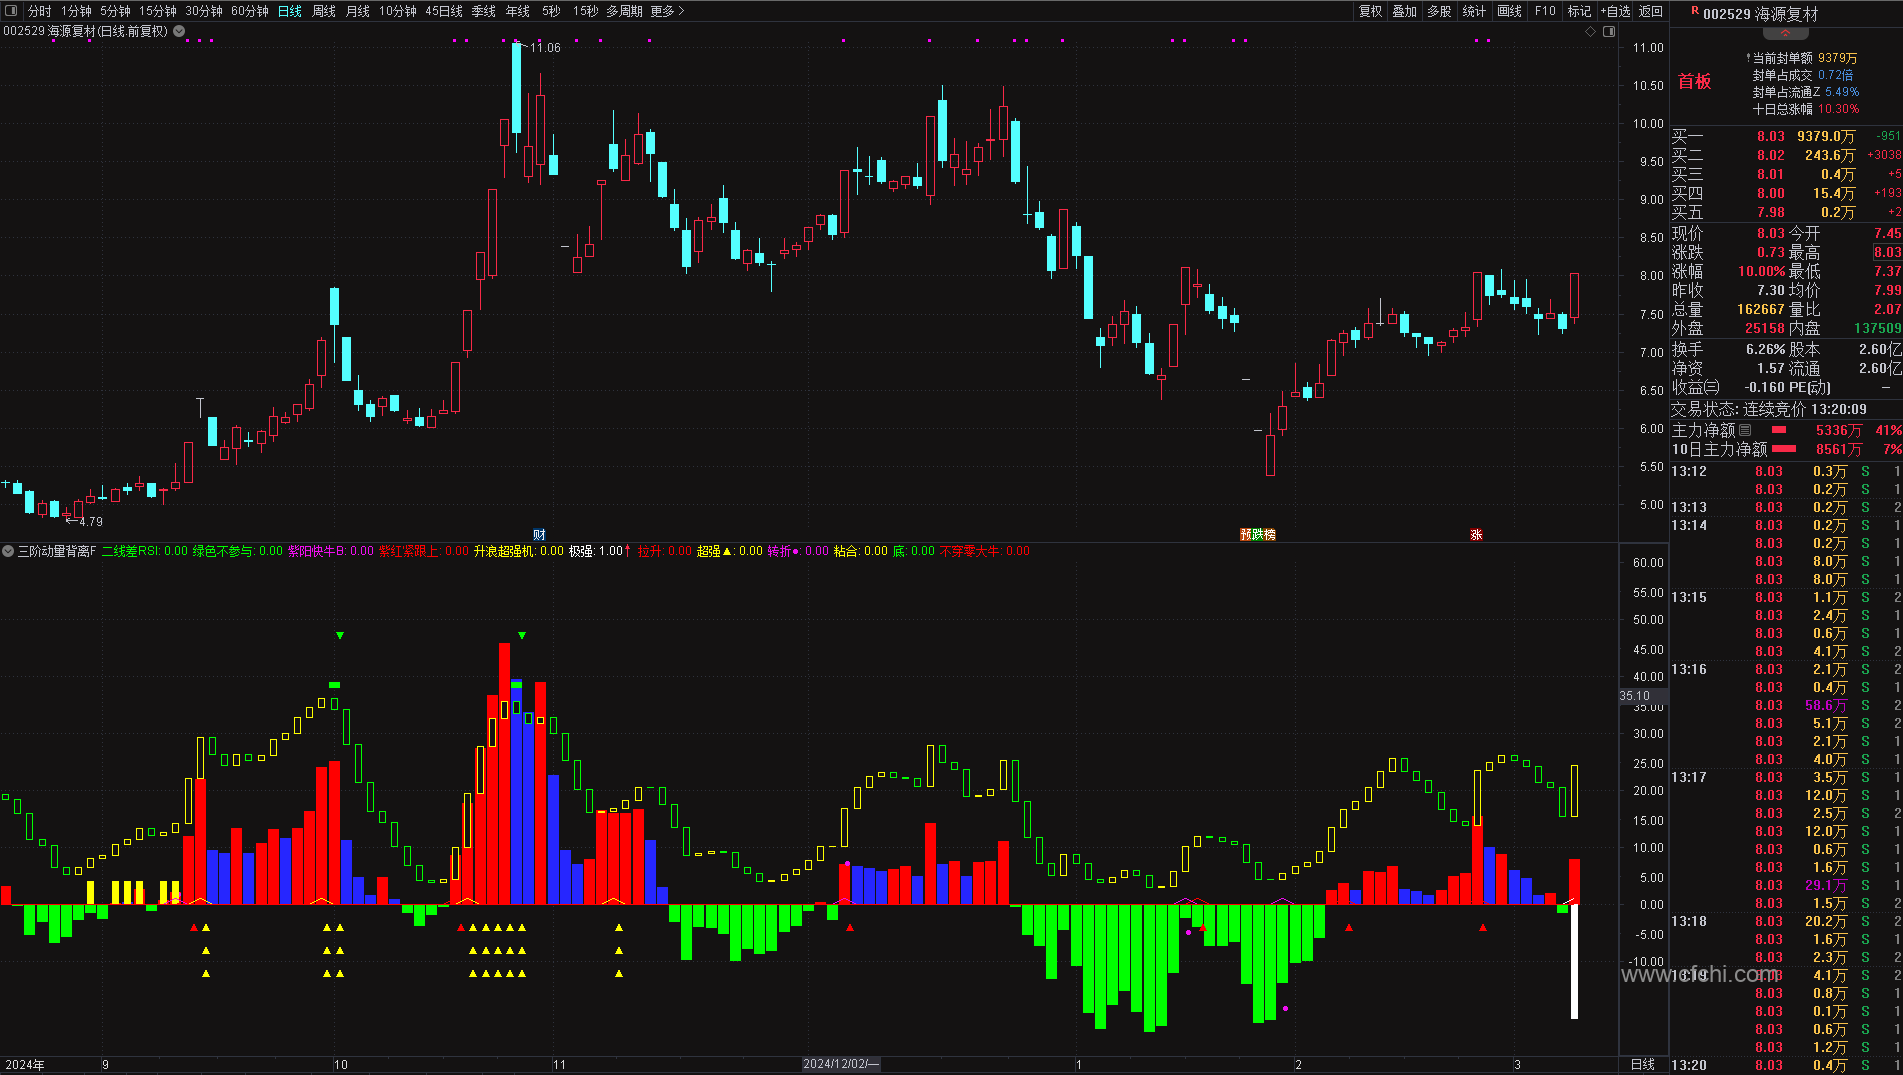Screen dimensions: 1903x1075
Task: Click the 标记 mark button
Action: pos(1579,11)
